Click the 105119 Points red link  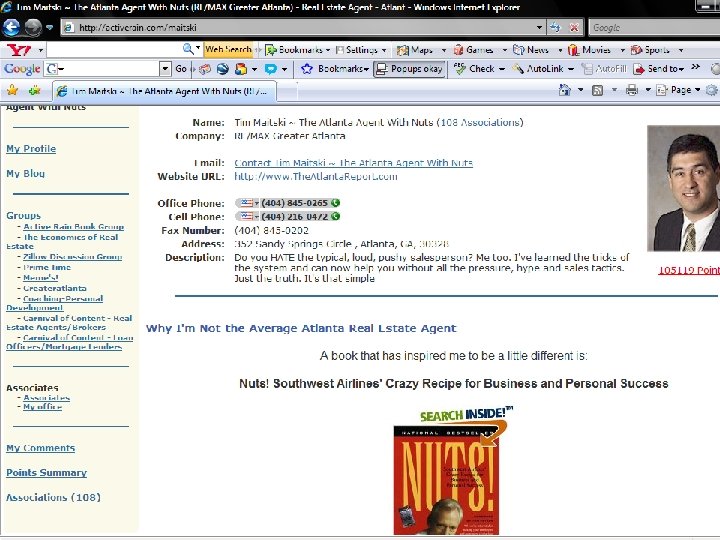689,270
